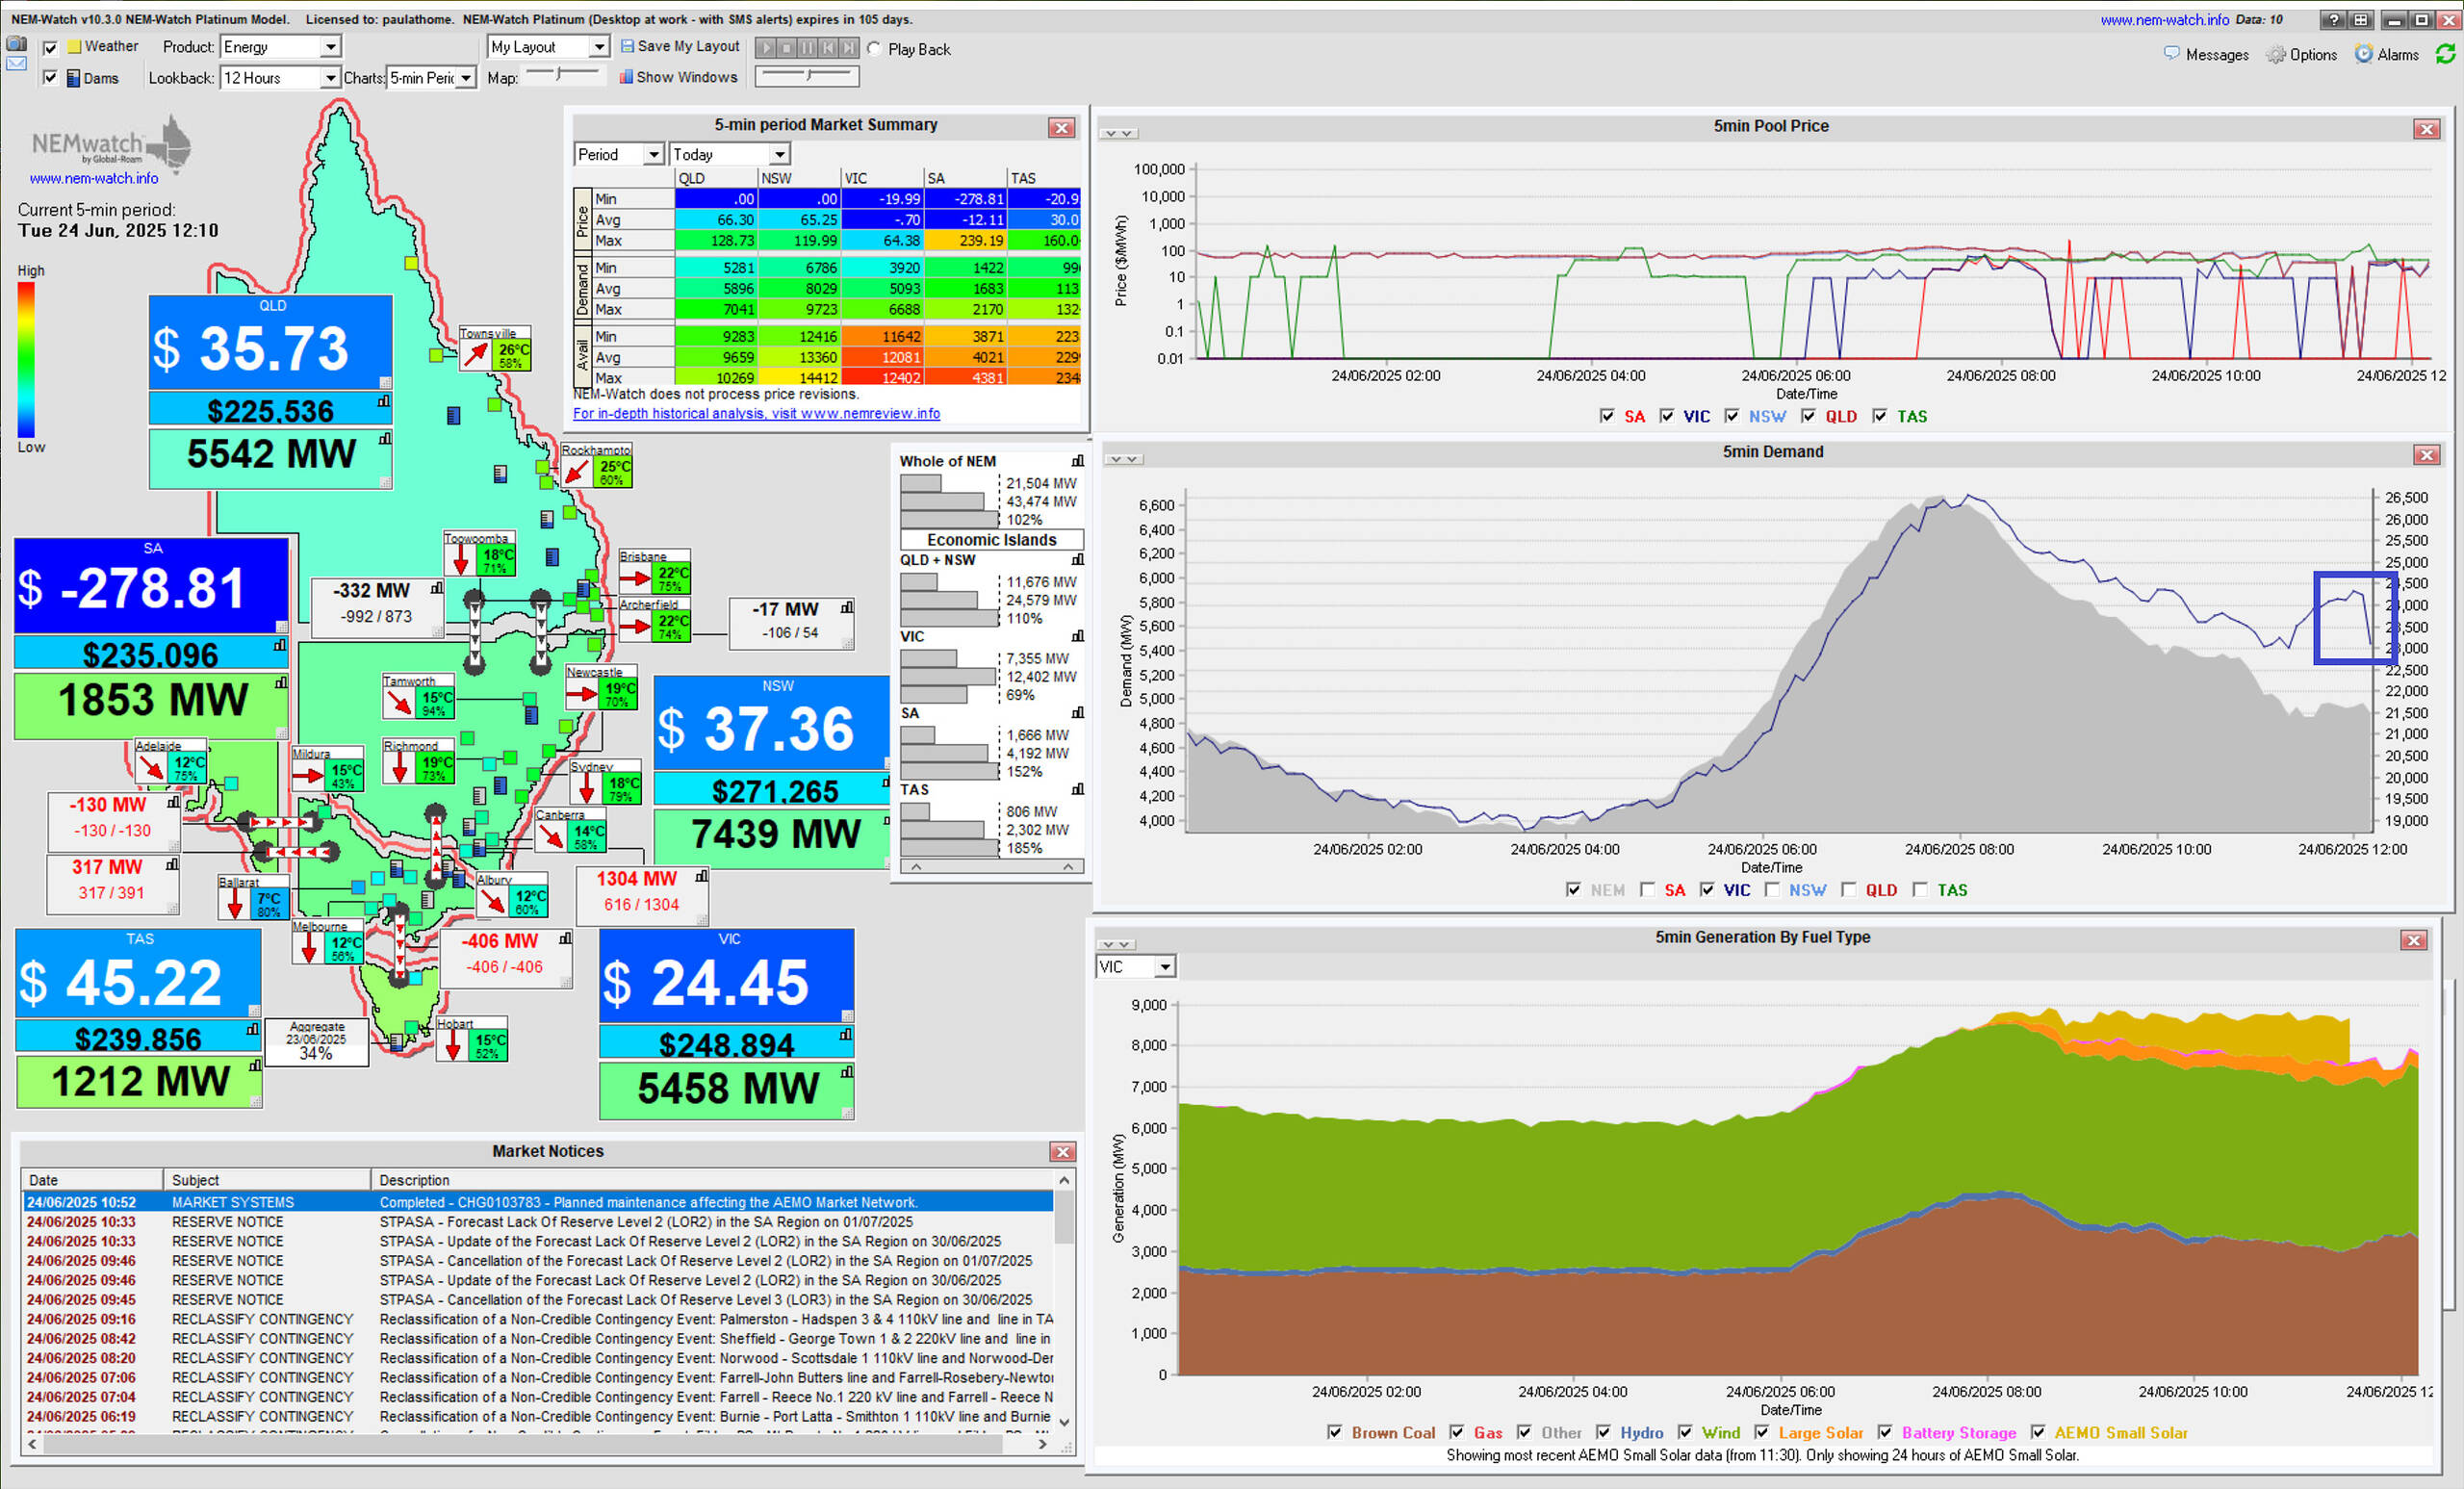Expand the 5min Pool Price chart options chevrons
The height and width of the screenshot is (1489, 2464).
click(x=1118, y=133)
